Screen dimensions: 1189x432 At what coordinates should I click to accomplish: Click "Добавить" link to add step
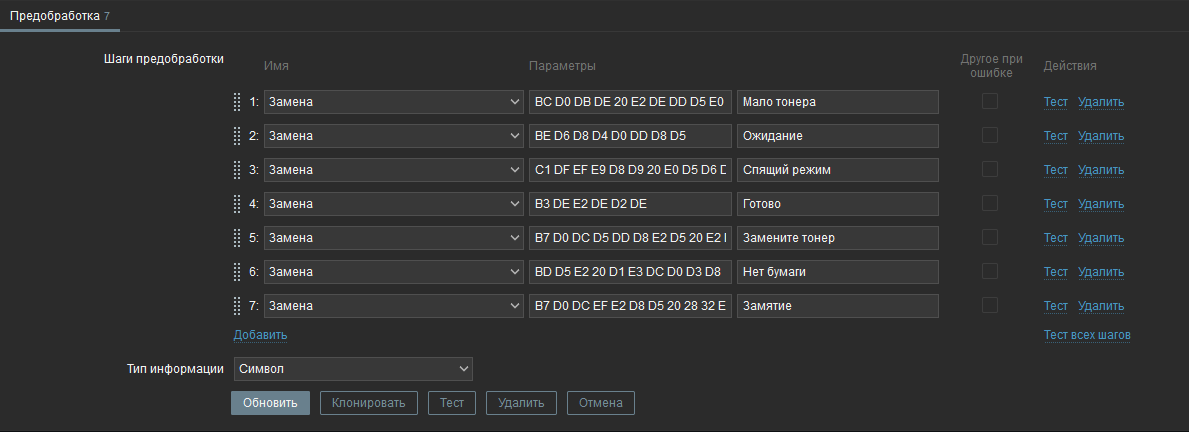pyautogui.click(x=260, y=335)
